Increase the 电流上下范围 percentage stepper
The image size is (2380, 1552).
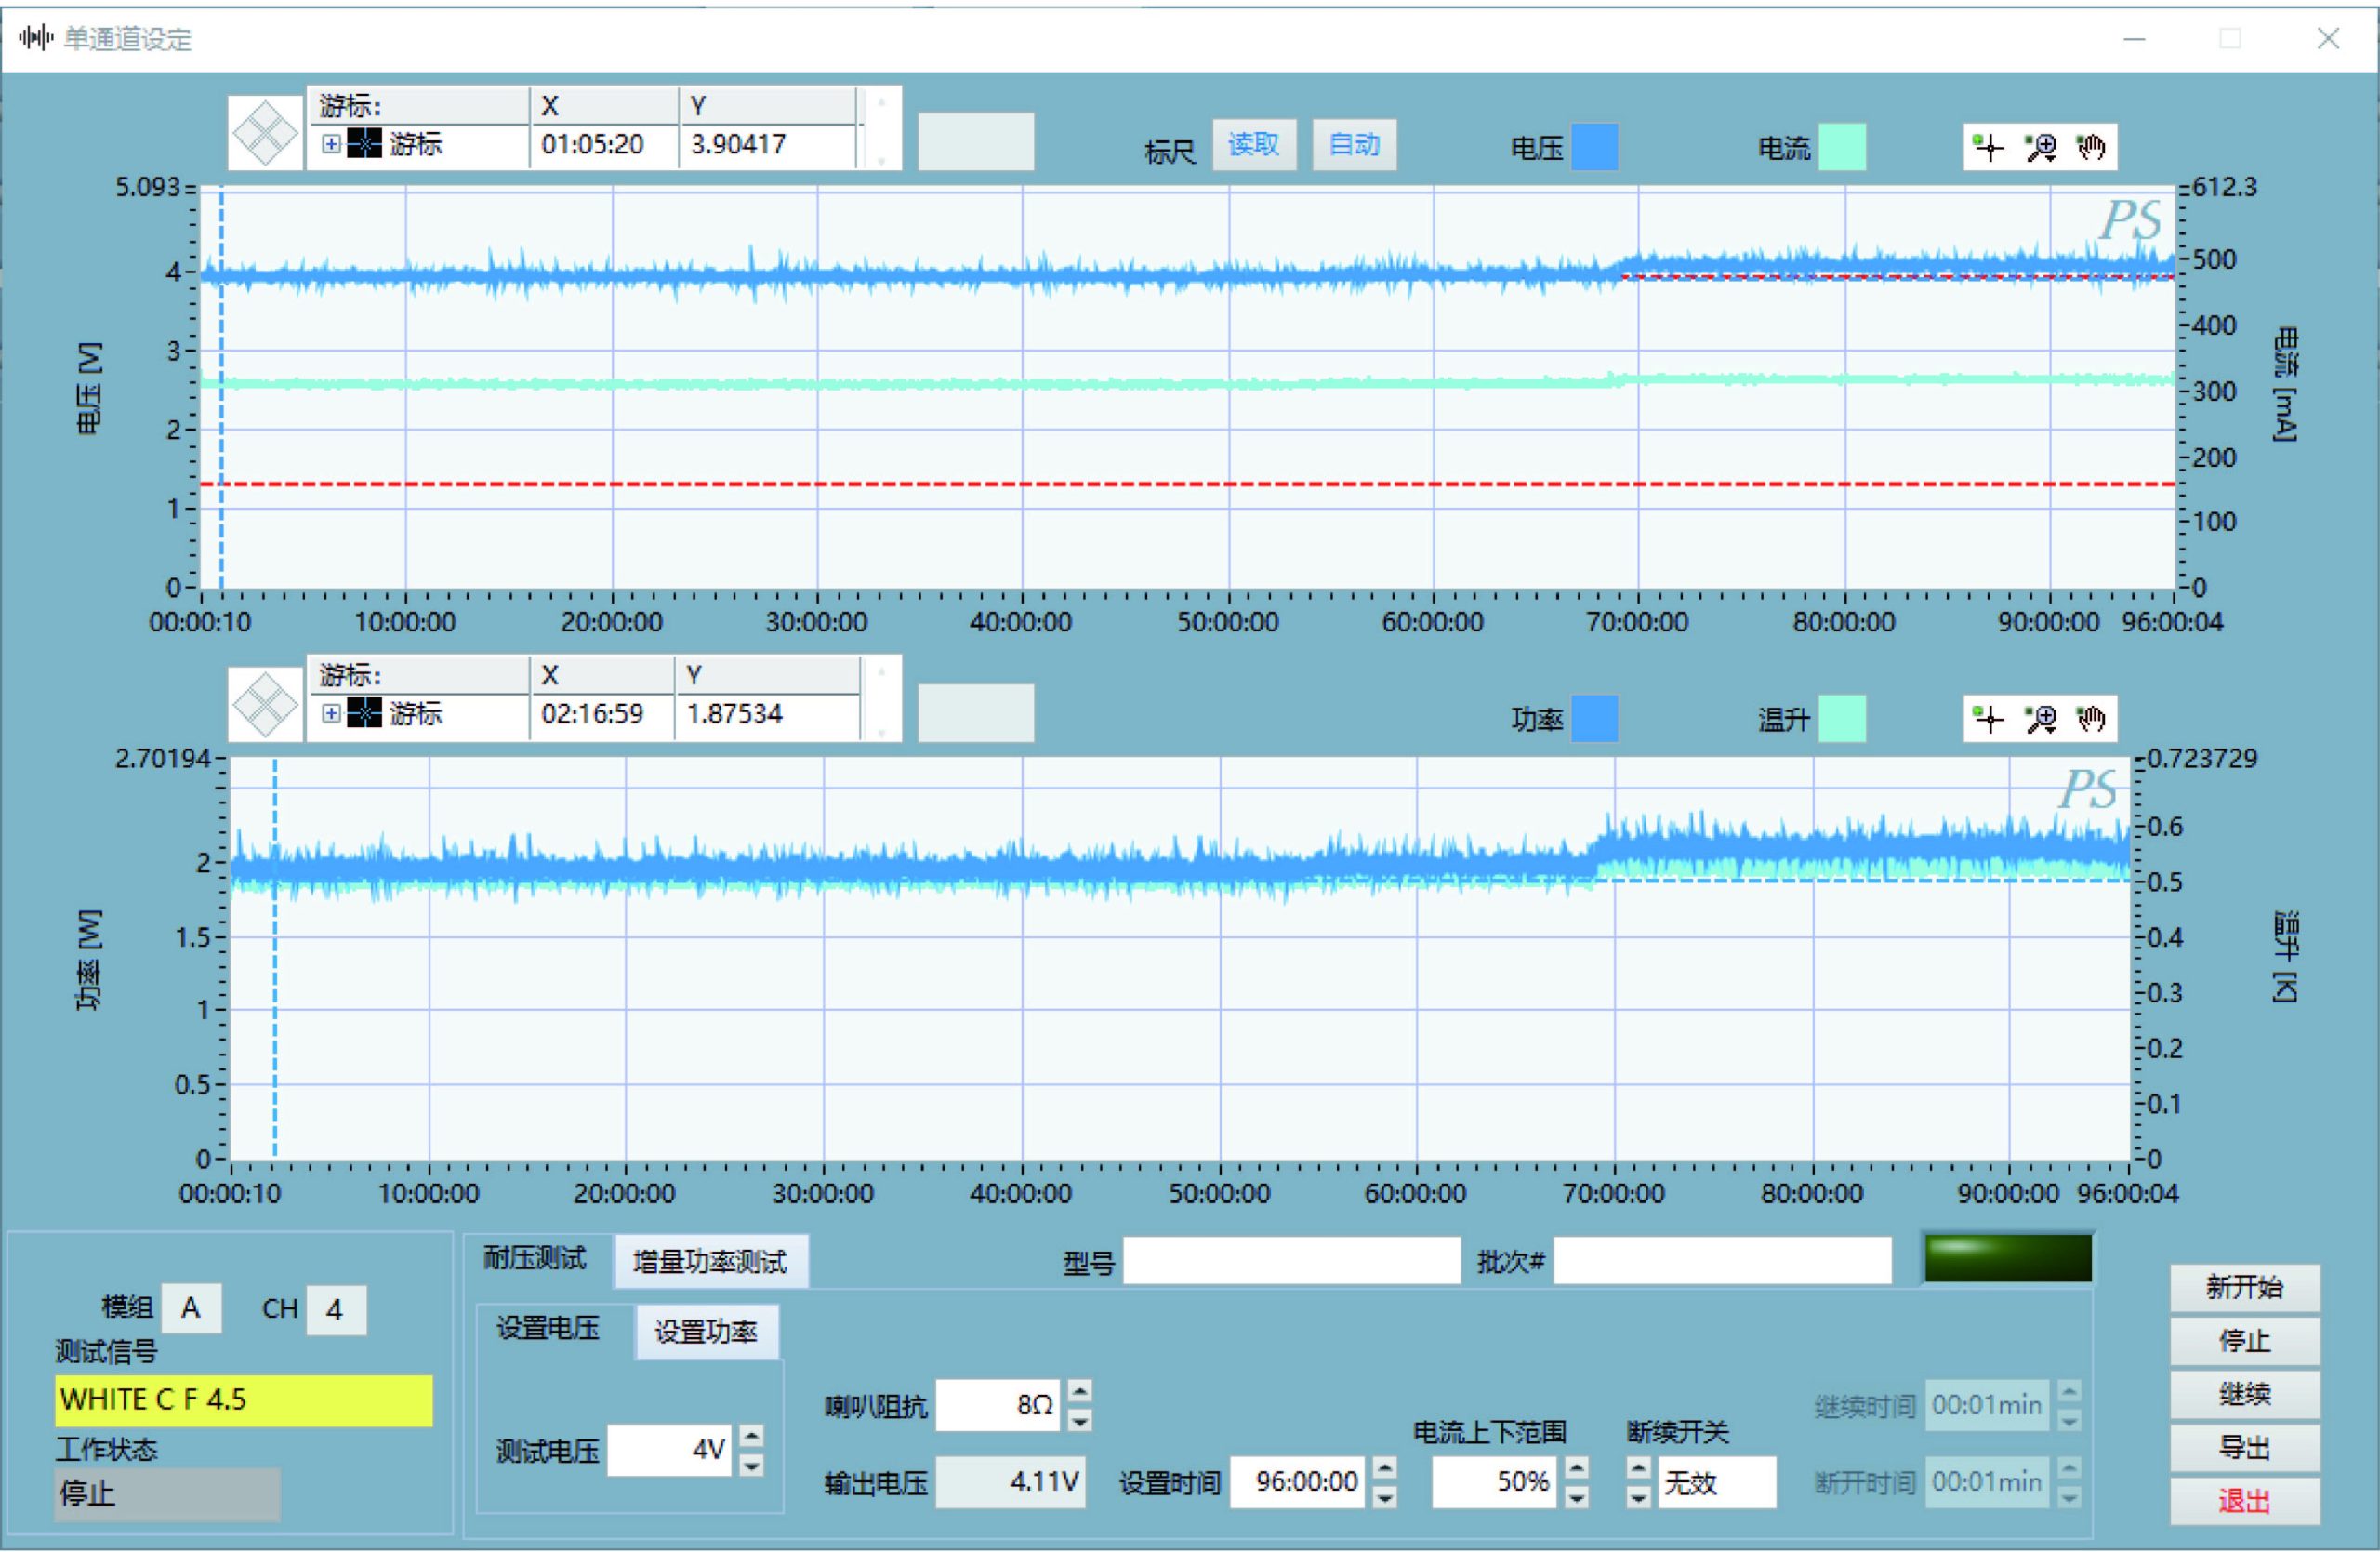[1576, 1469]
